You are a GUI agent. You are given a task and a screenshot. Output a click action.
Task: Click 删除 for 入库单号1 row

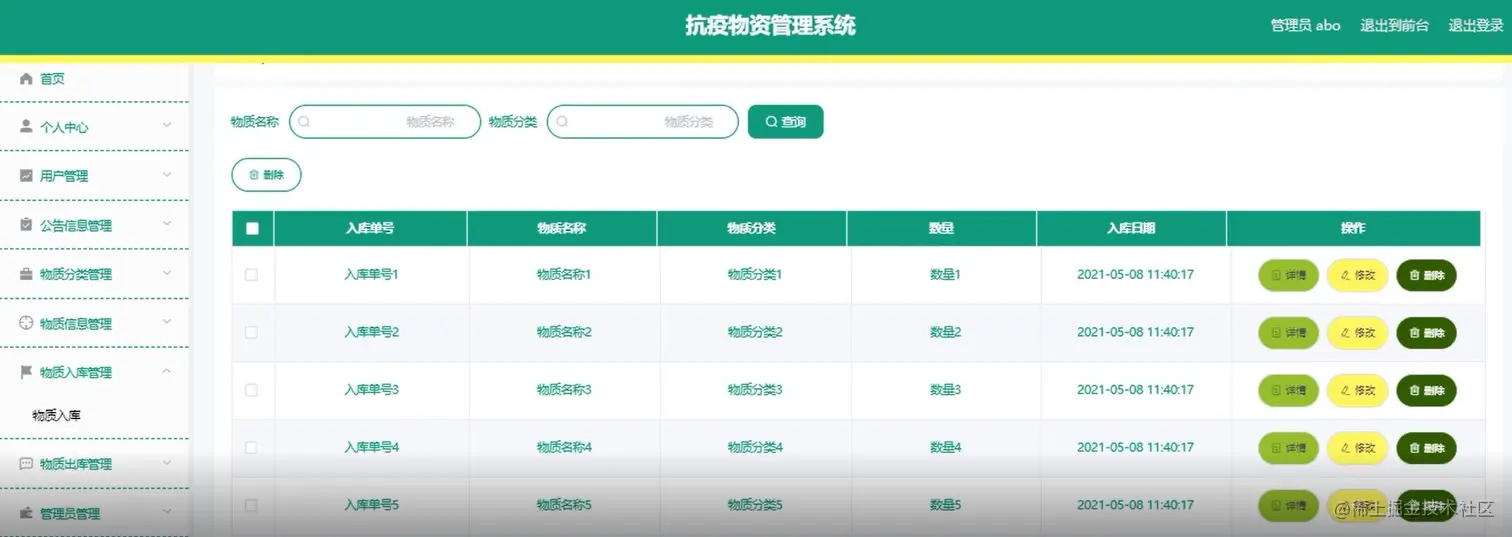tap(1426, 275)
